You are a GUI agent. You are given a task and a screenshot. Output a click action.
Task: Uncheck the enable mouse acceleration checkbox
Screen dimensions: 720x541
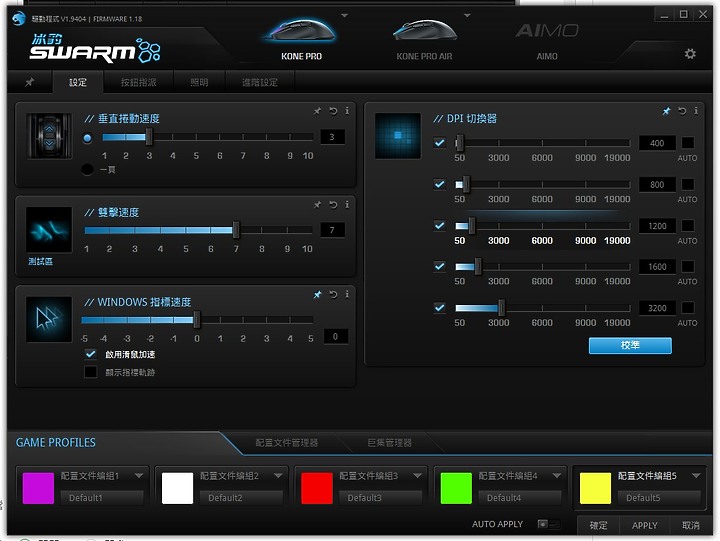point(90,354)
